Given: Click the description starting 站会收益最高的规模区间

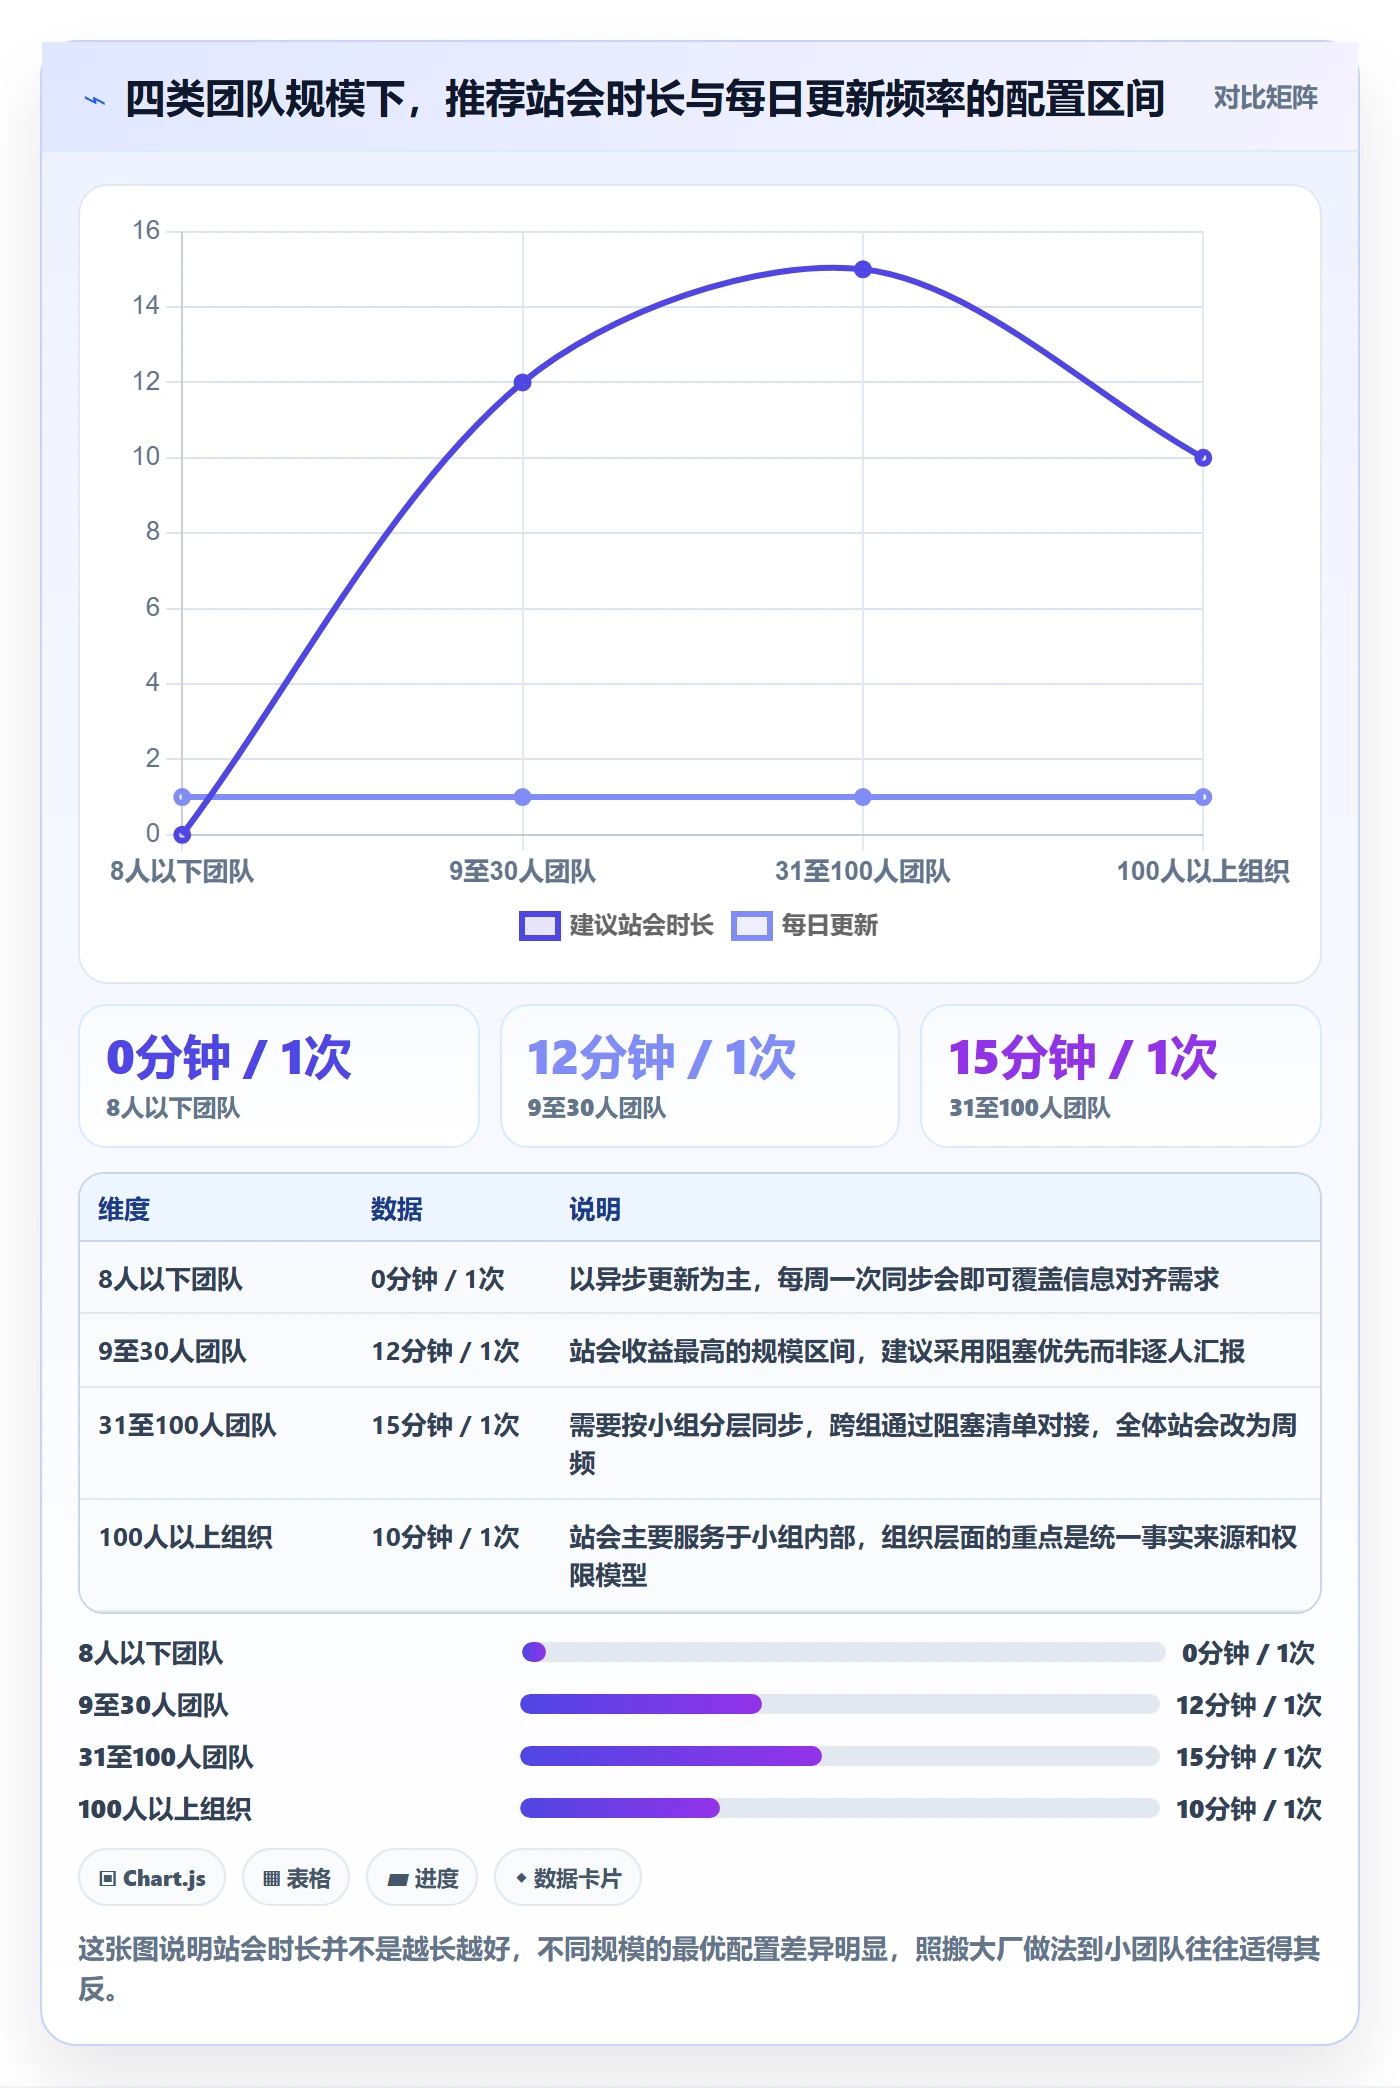Looking at the screenshot, I should [x=907, y=1351].
